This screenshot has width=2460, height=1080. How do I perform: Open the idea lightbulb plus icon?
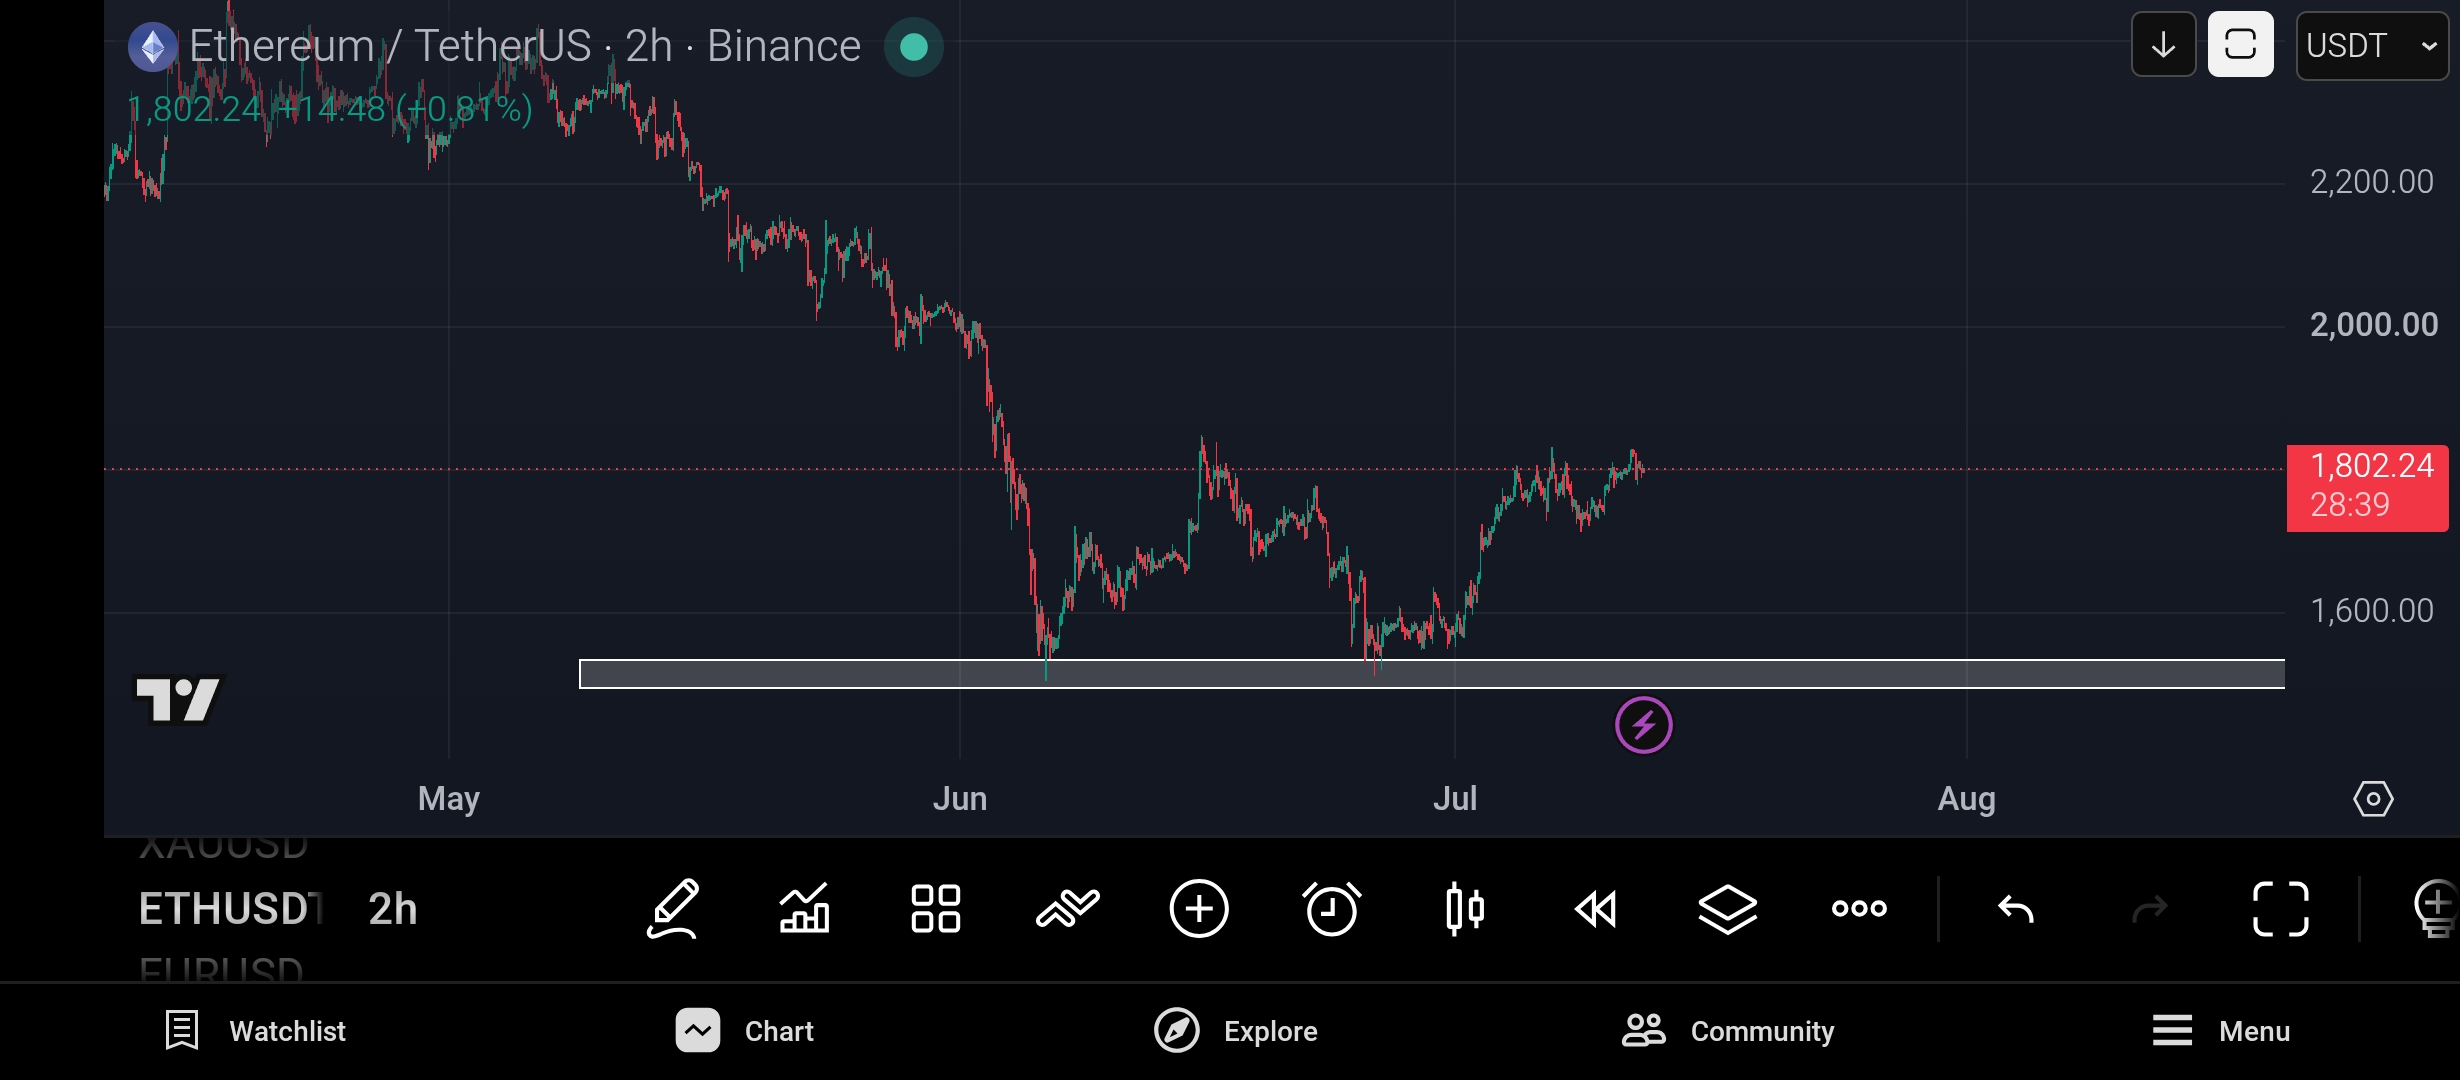[x=2436, y=909]
